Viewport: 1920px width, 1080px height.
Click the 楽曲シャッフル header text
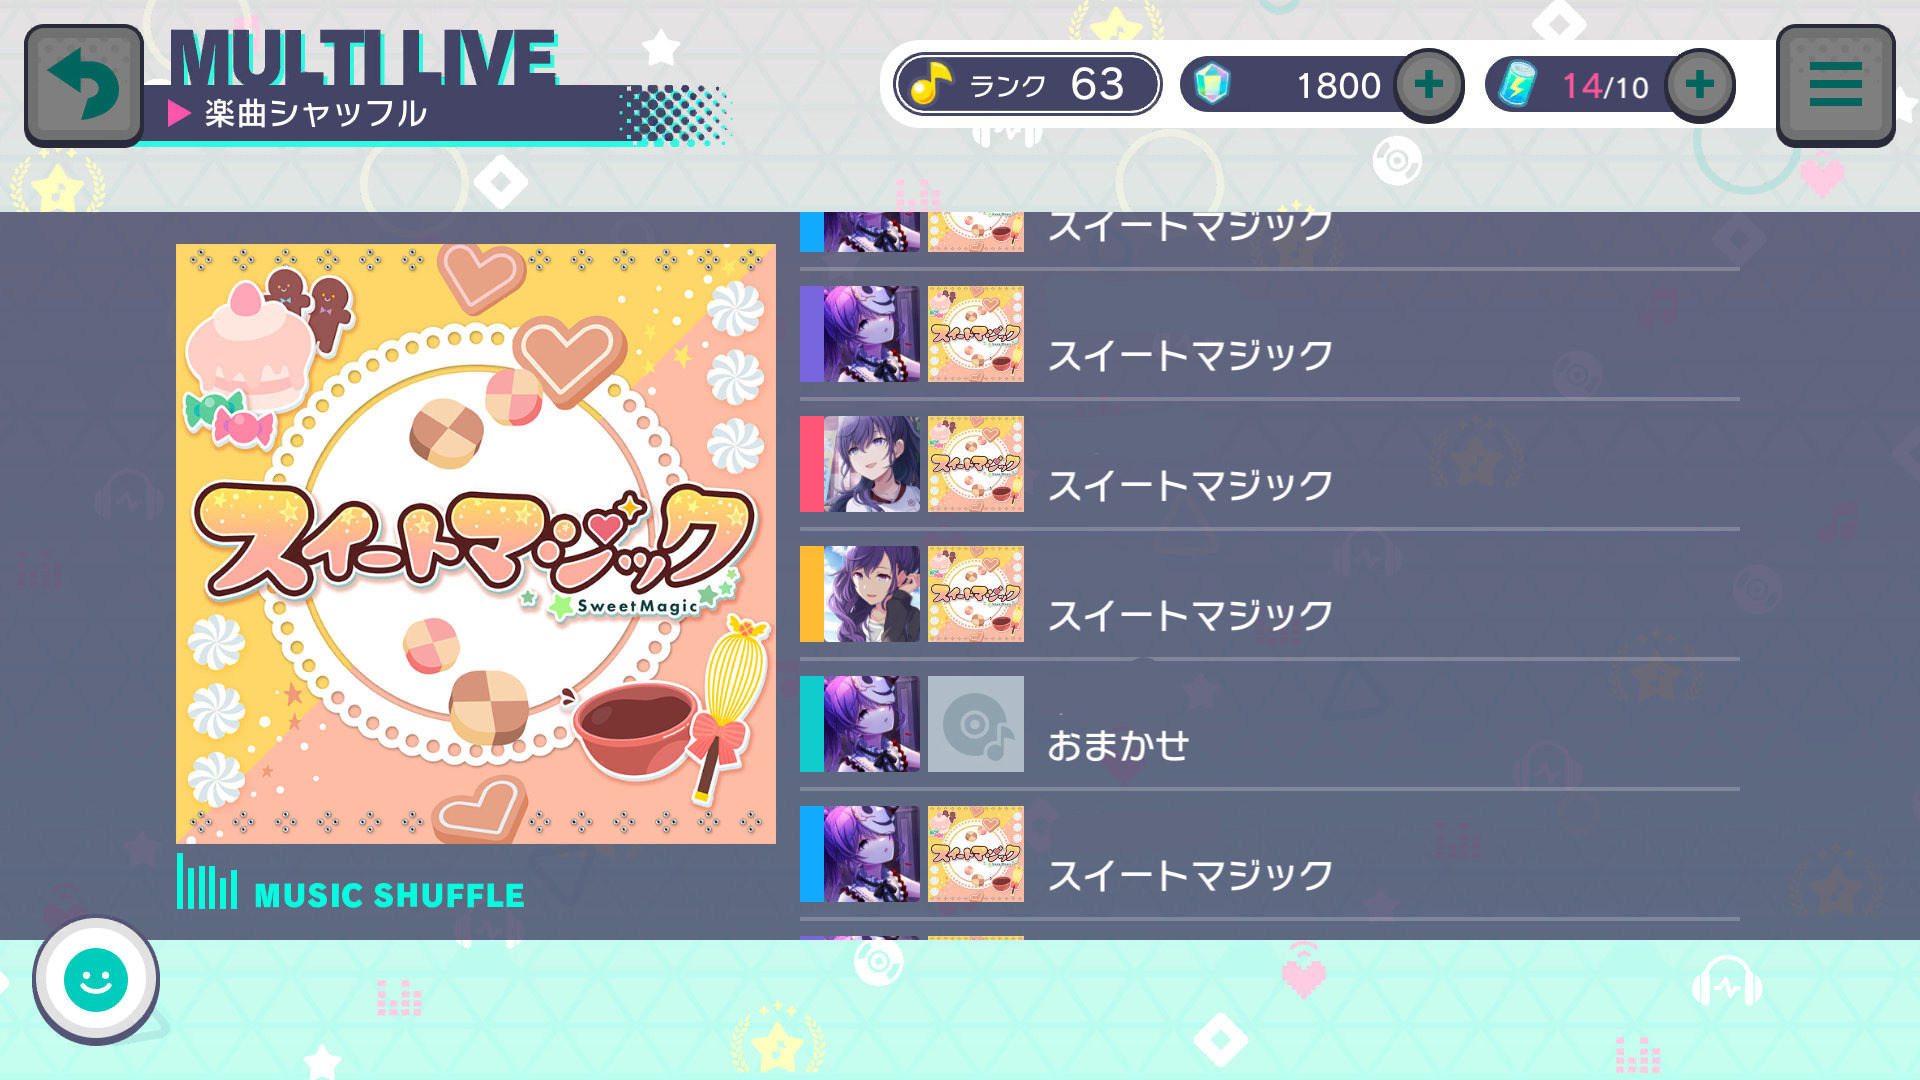tap(316, 113)
